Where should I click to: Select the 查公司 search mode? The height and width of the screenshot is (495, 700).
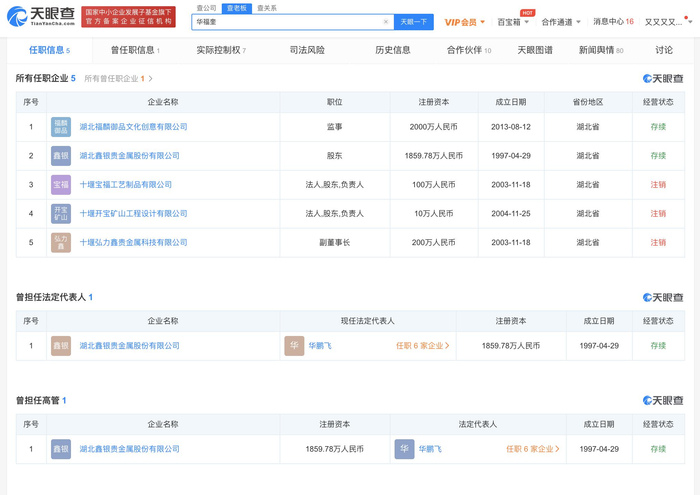(x=207, y=8)
